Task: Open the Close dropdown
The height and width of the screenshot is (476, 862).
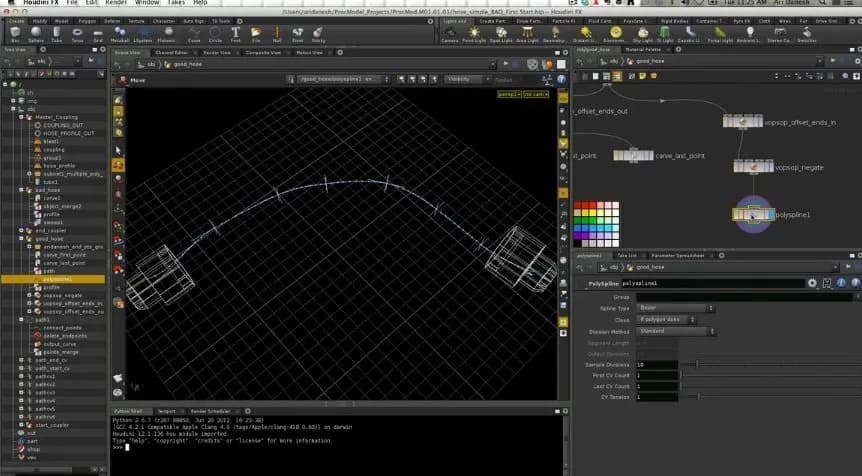Action: pos(666,319)
